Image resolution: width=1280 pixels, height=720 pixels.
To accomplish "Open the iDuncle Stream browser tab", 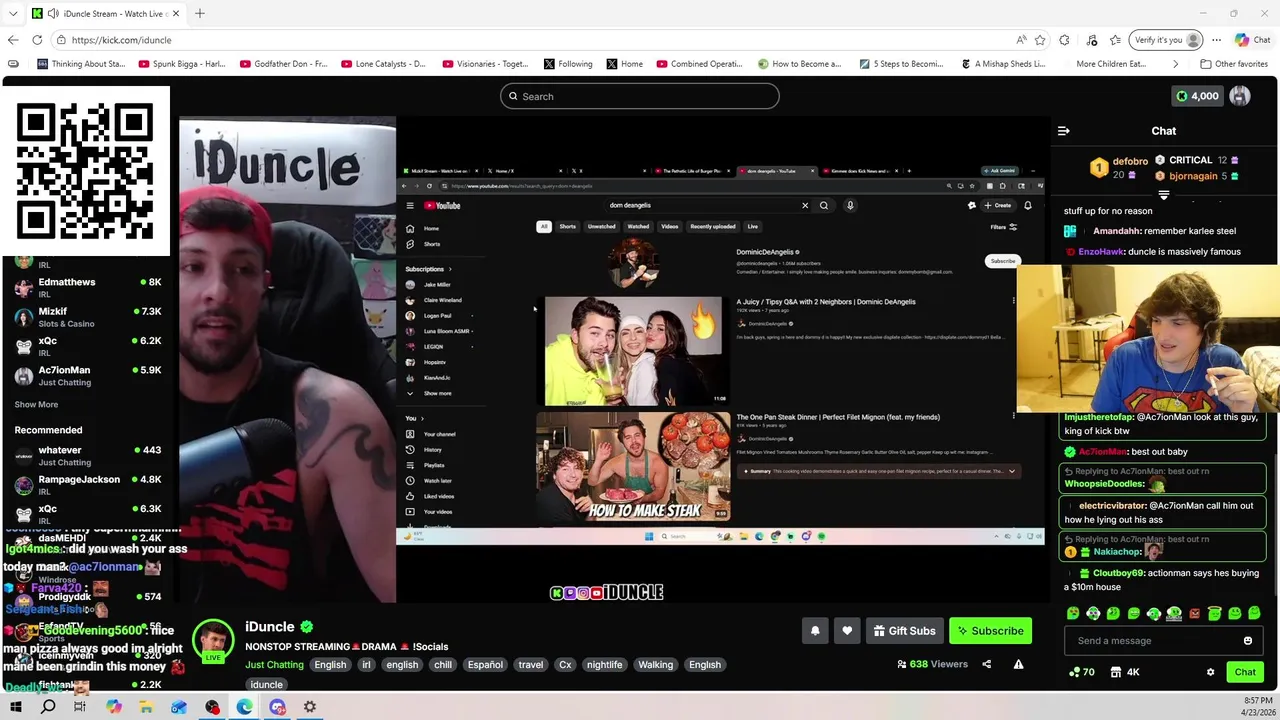I will coord(107,14).
